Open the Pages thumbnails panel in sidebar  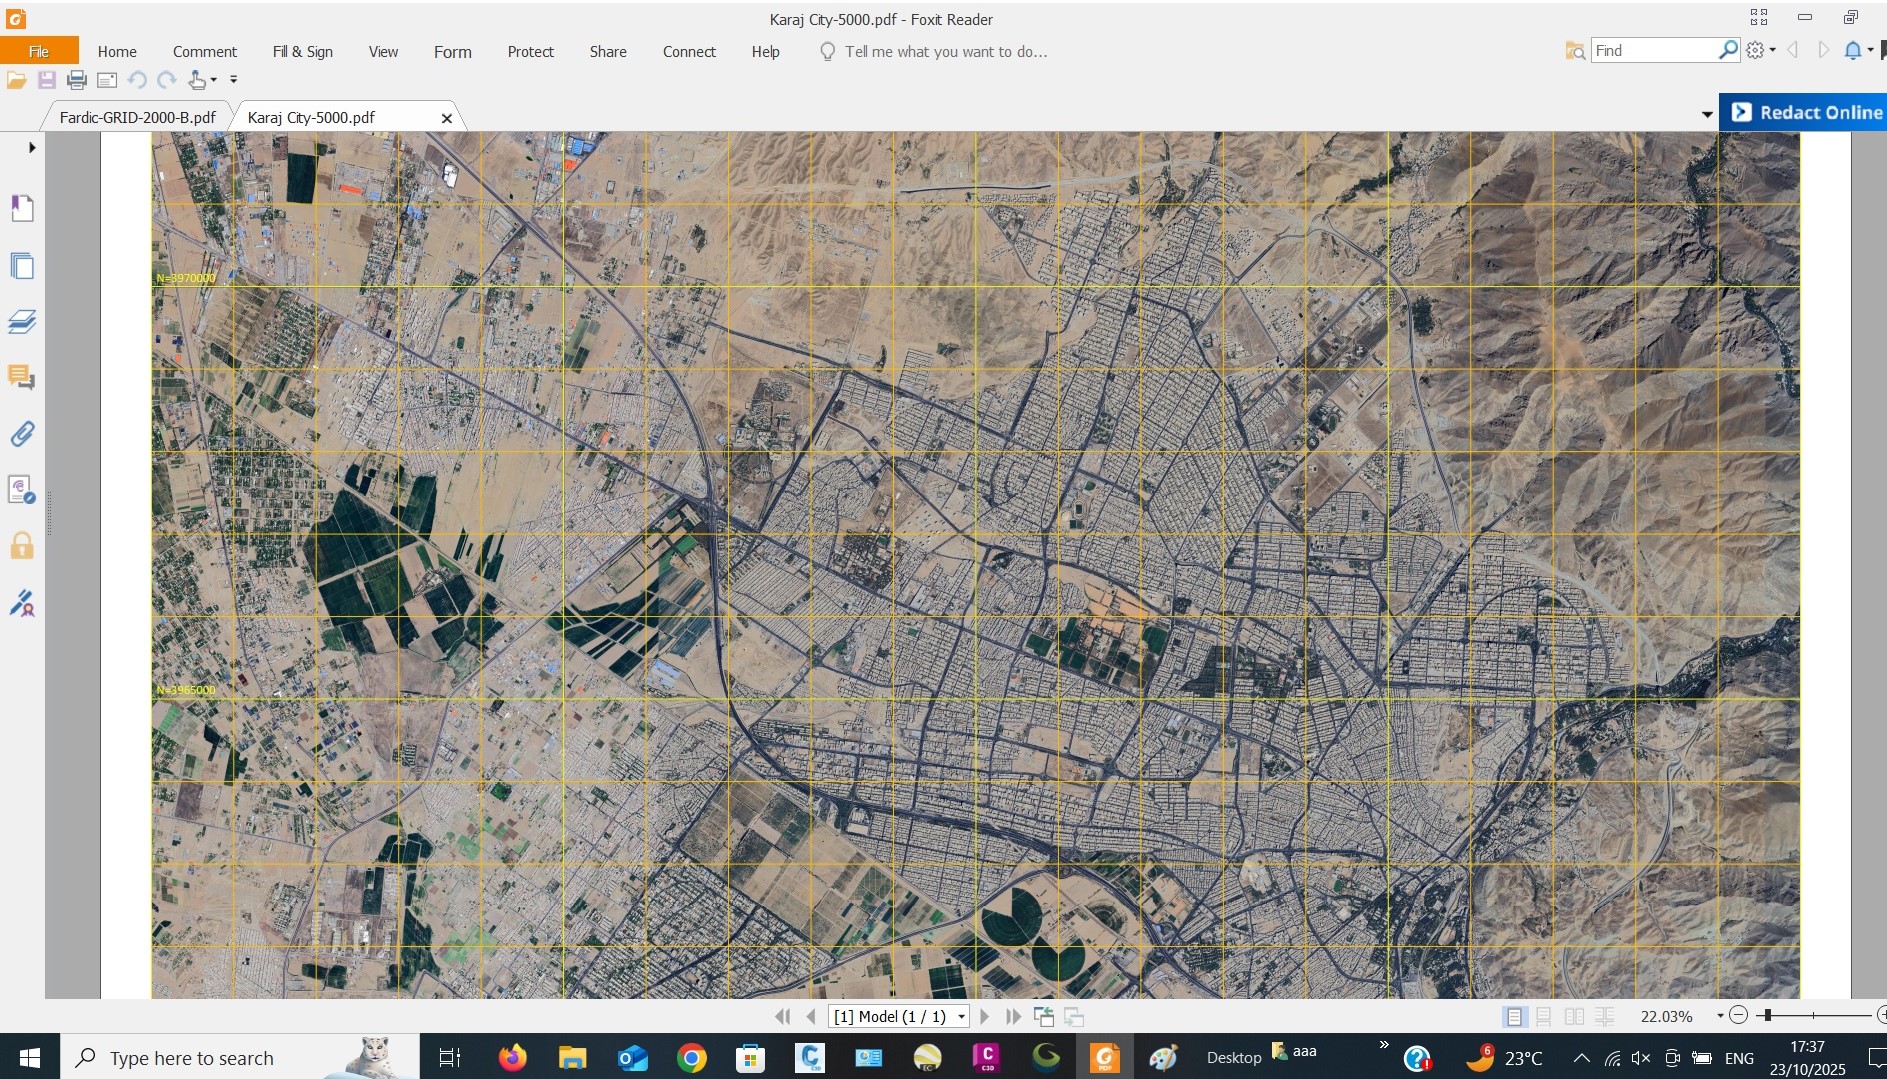(x=22, y=266)
